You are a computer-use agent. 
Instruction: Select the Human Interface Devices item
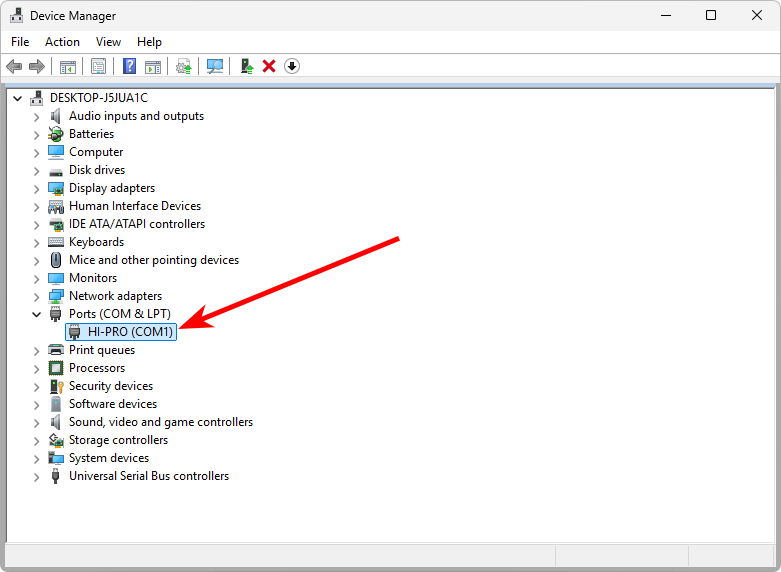(x=134, y=206)
